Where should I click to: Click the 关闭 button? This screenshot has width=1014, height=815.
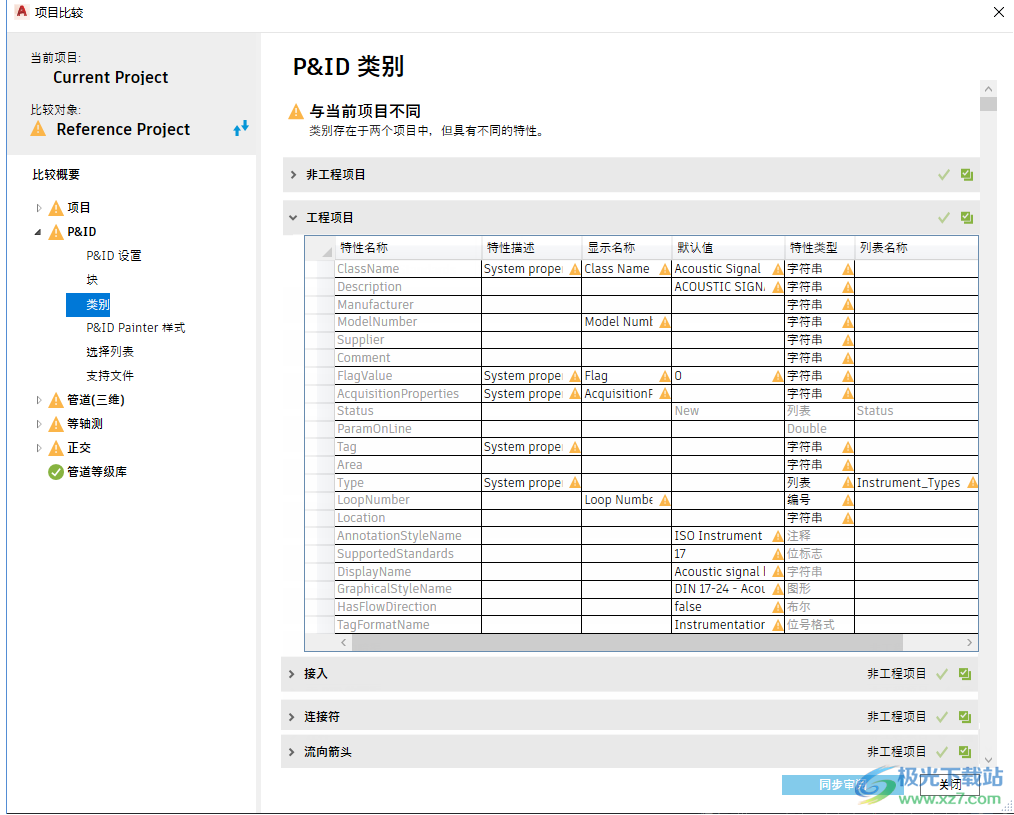(x=950, y=785)
